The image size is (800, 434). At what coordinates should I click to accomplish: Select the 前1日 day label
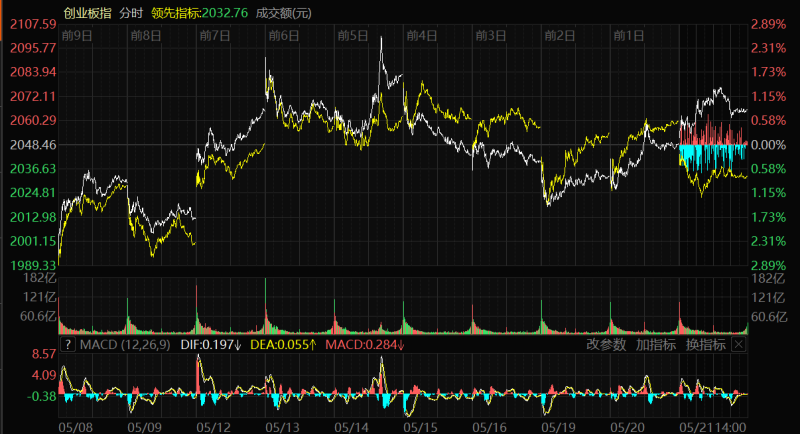[629, 36]
